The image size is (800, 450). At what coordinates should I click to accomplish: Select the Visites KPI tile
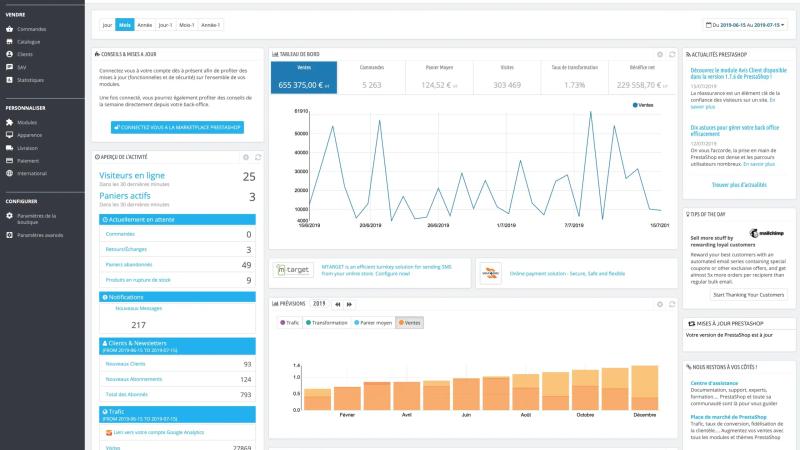click(x=507, y=77)
